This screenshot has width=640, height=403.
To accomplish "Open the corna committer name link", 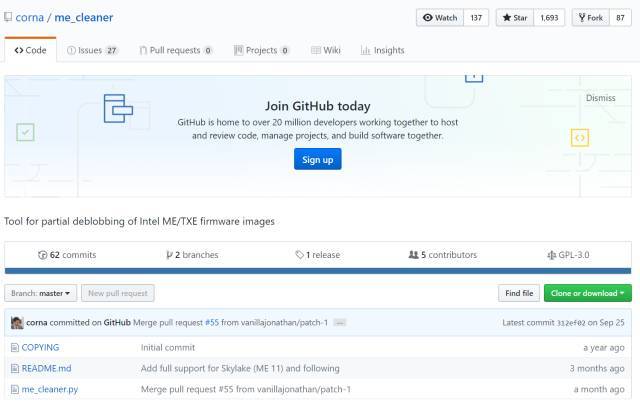I will [37, 323].
